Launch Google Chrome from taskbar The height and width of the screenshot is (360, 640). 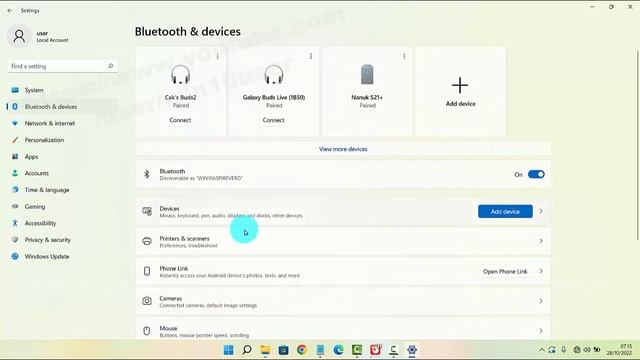click(x=302, y=350)
